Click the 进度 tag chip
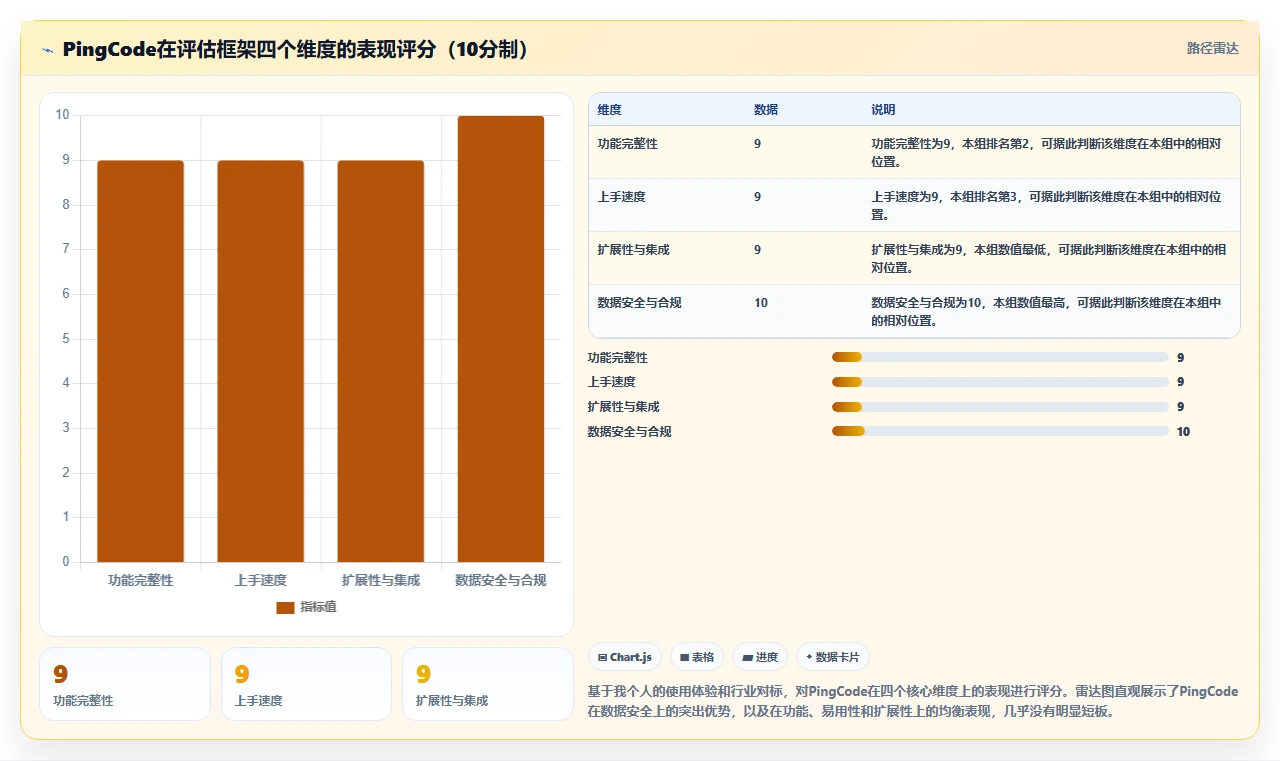This screenshot has width=1280, height=761. [759, 657]
